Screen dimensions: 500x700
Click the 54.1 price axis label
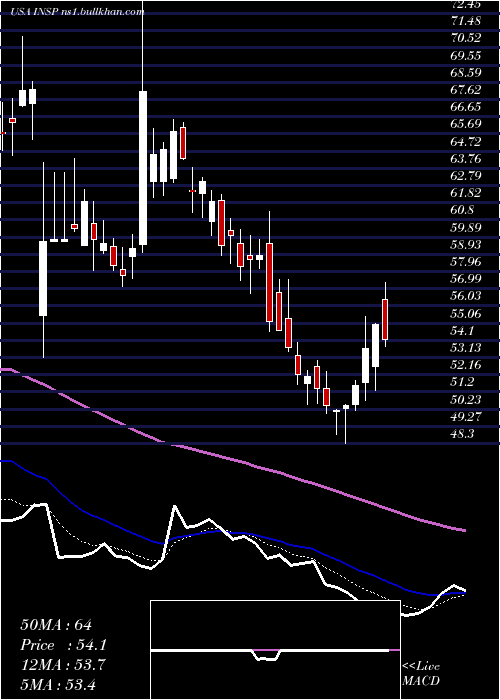pos(462,331)
